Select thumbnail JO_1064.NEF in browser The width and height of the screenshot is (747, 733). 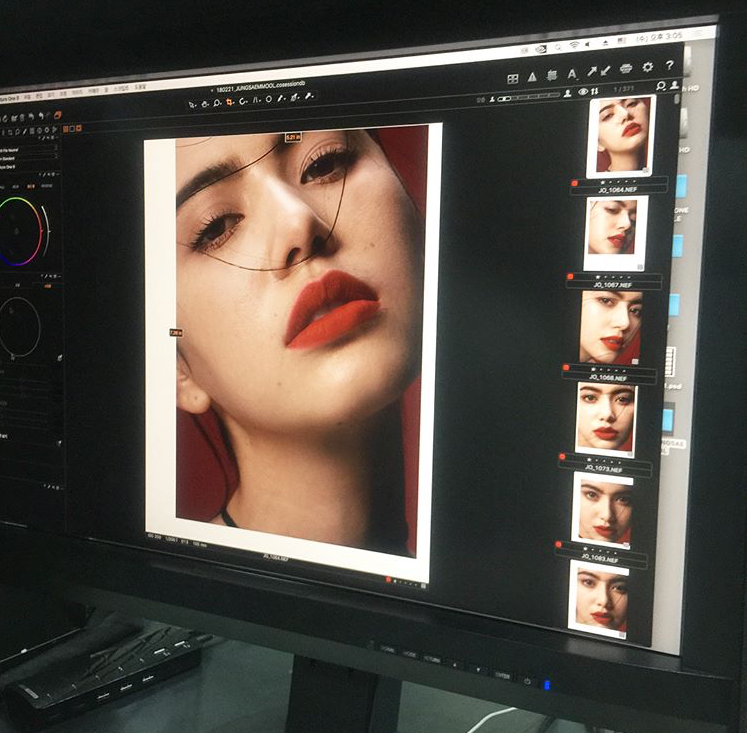[621, 136]
